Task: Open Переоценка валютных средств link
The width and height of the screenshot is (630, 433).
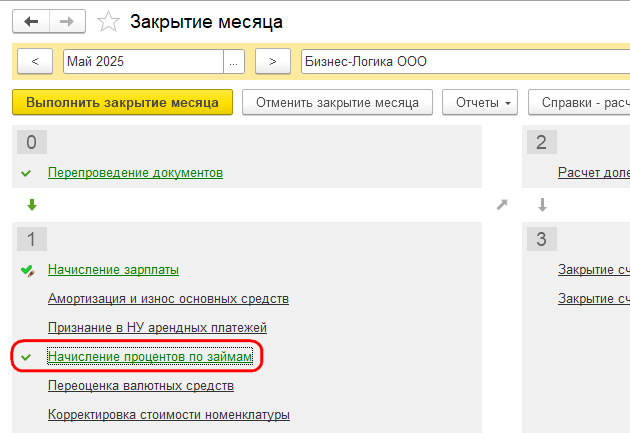Action: pos(141,386)
